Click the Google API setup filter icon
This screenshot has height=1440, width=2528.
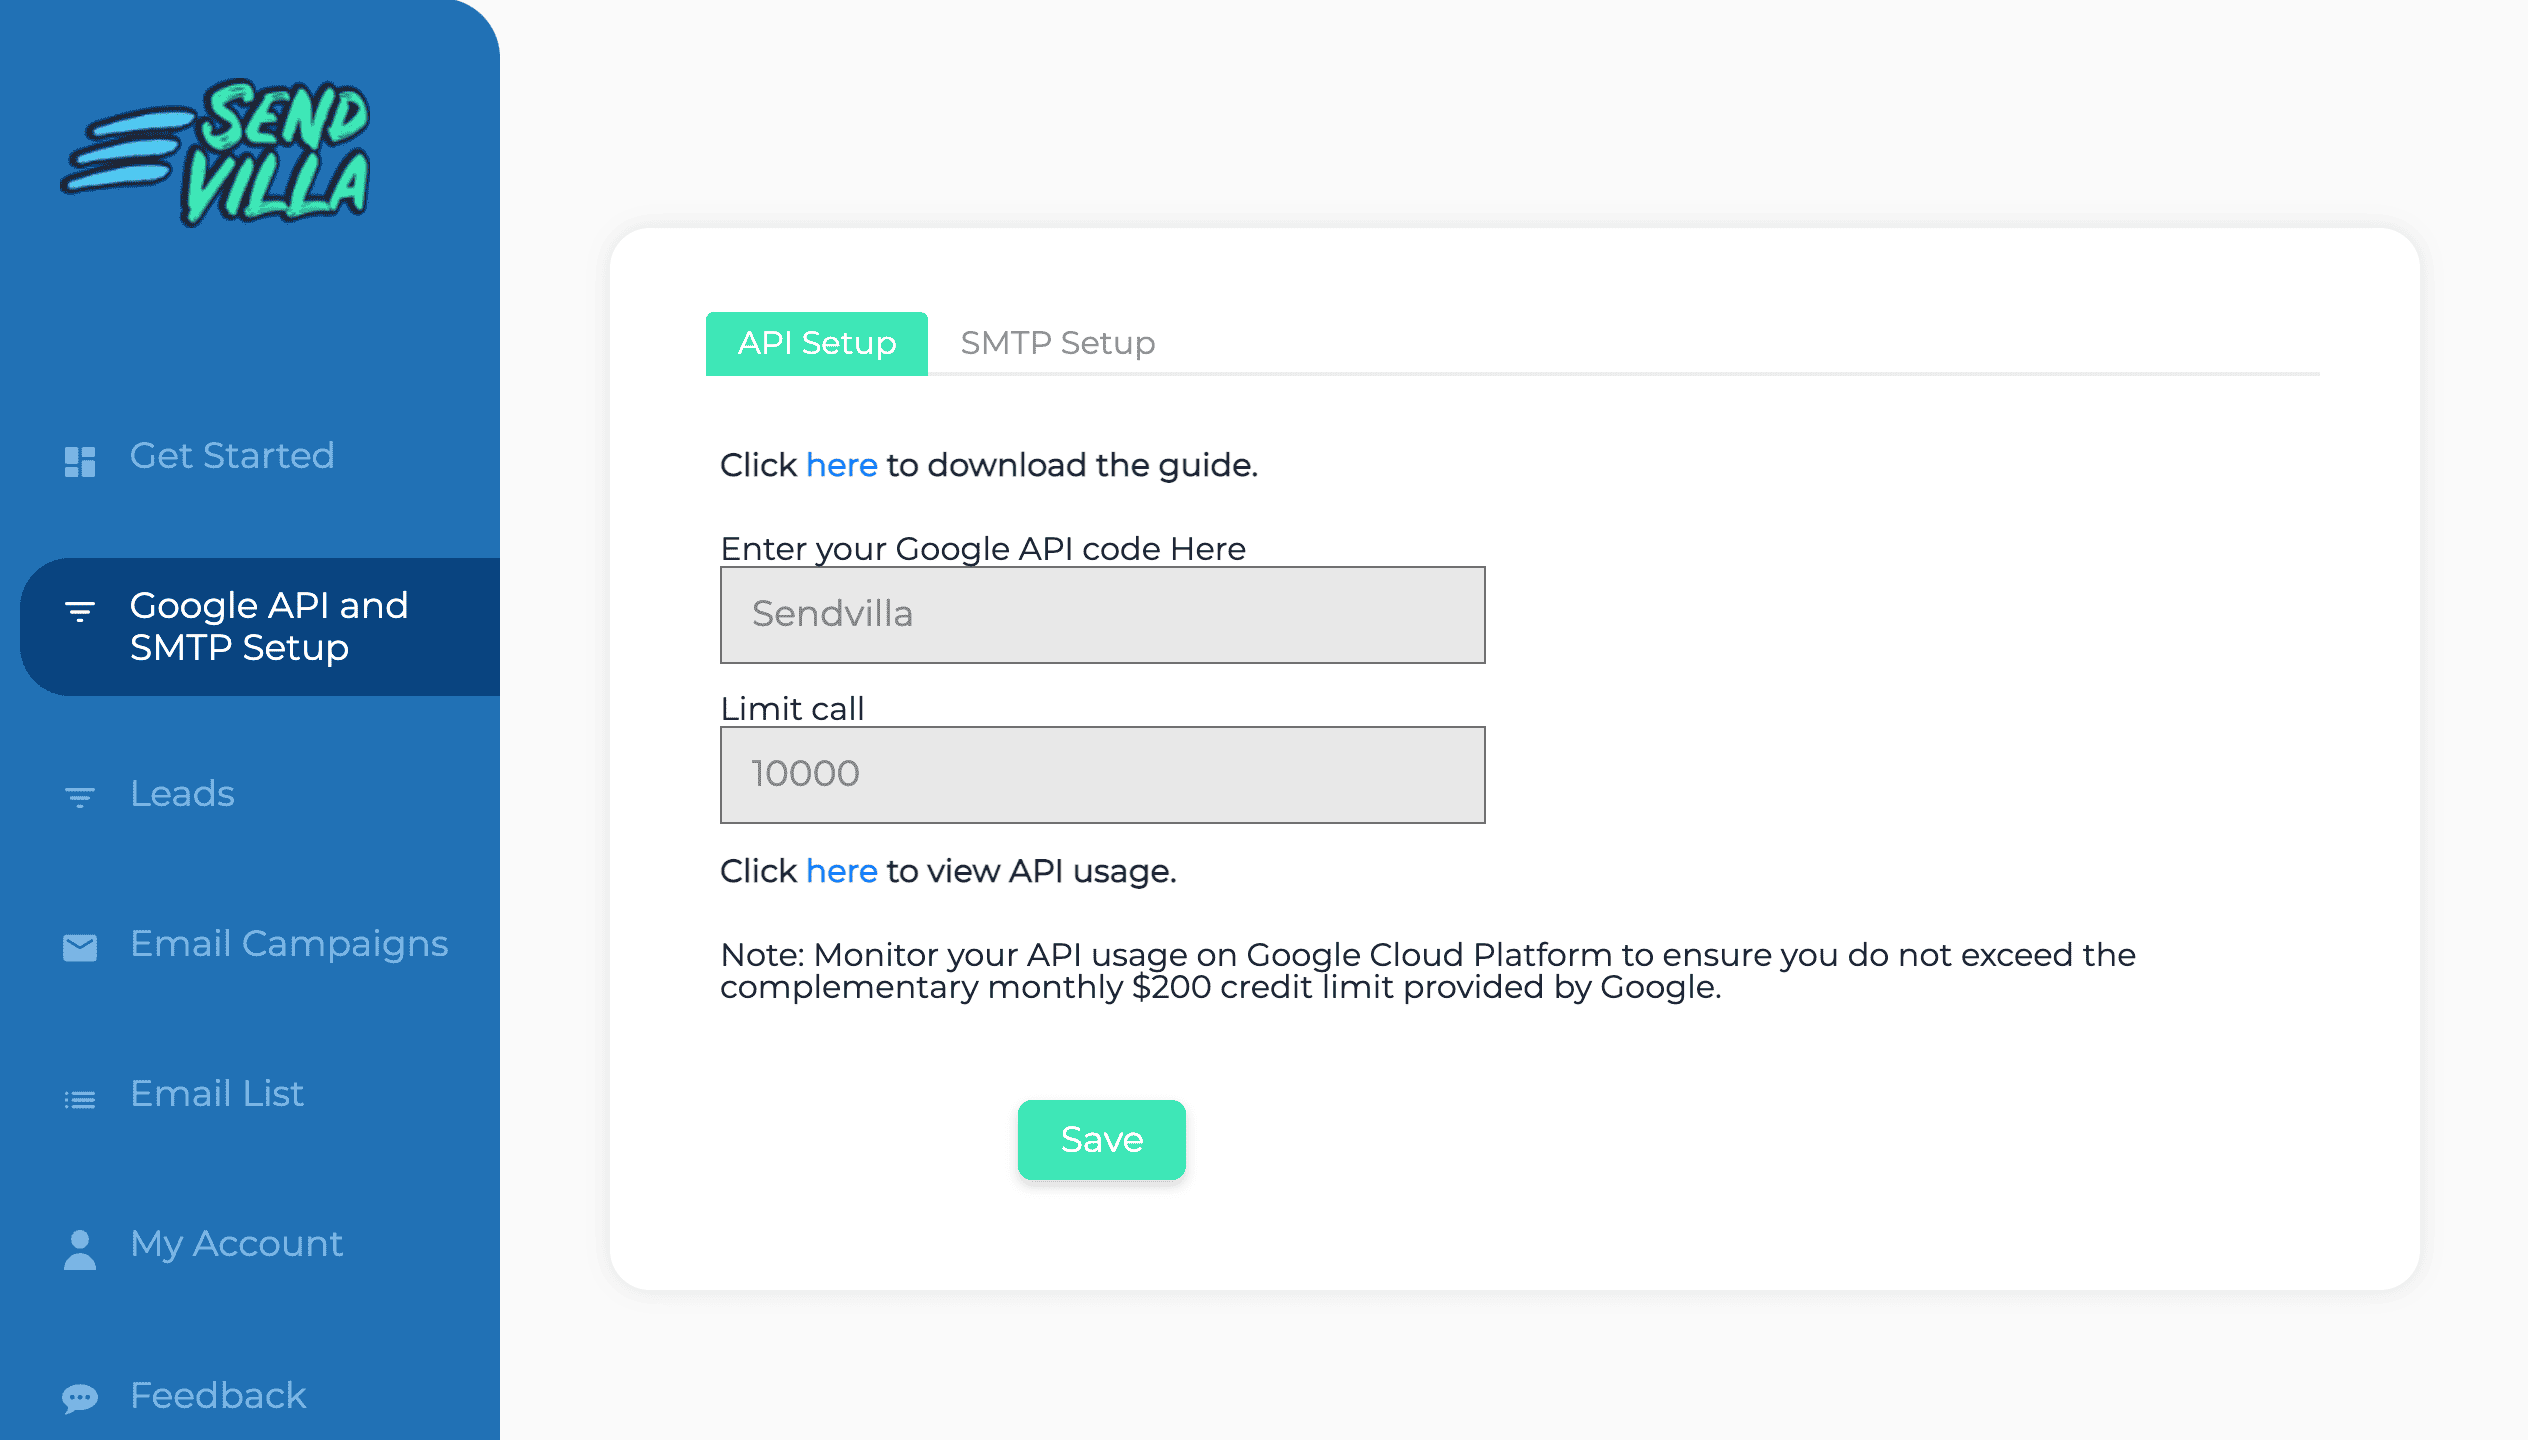point(80,610)
